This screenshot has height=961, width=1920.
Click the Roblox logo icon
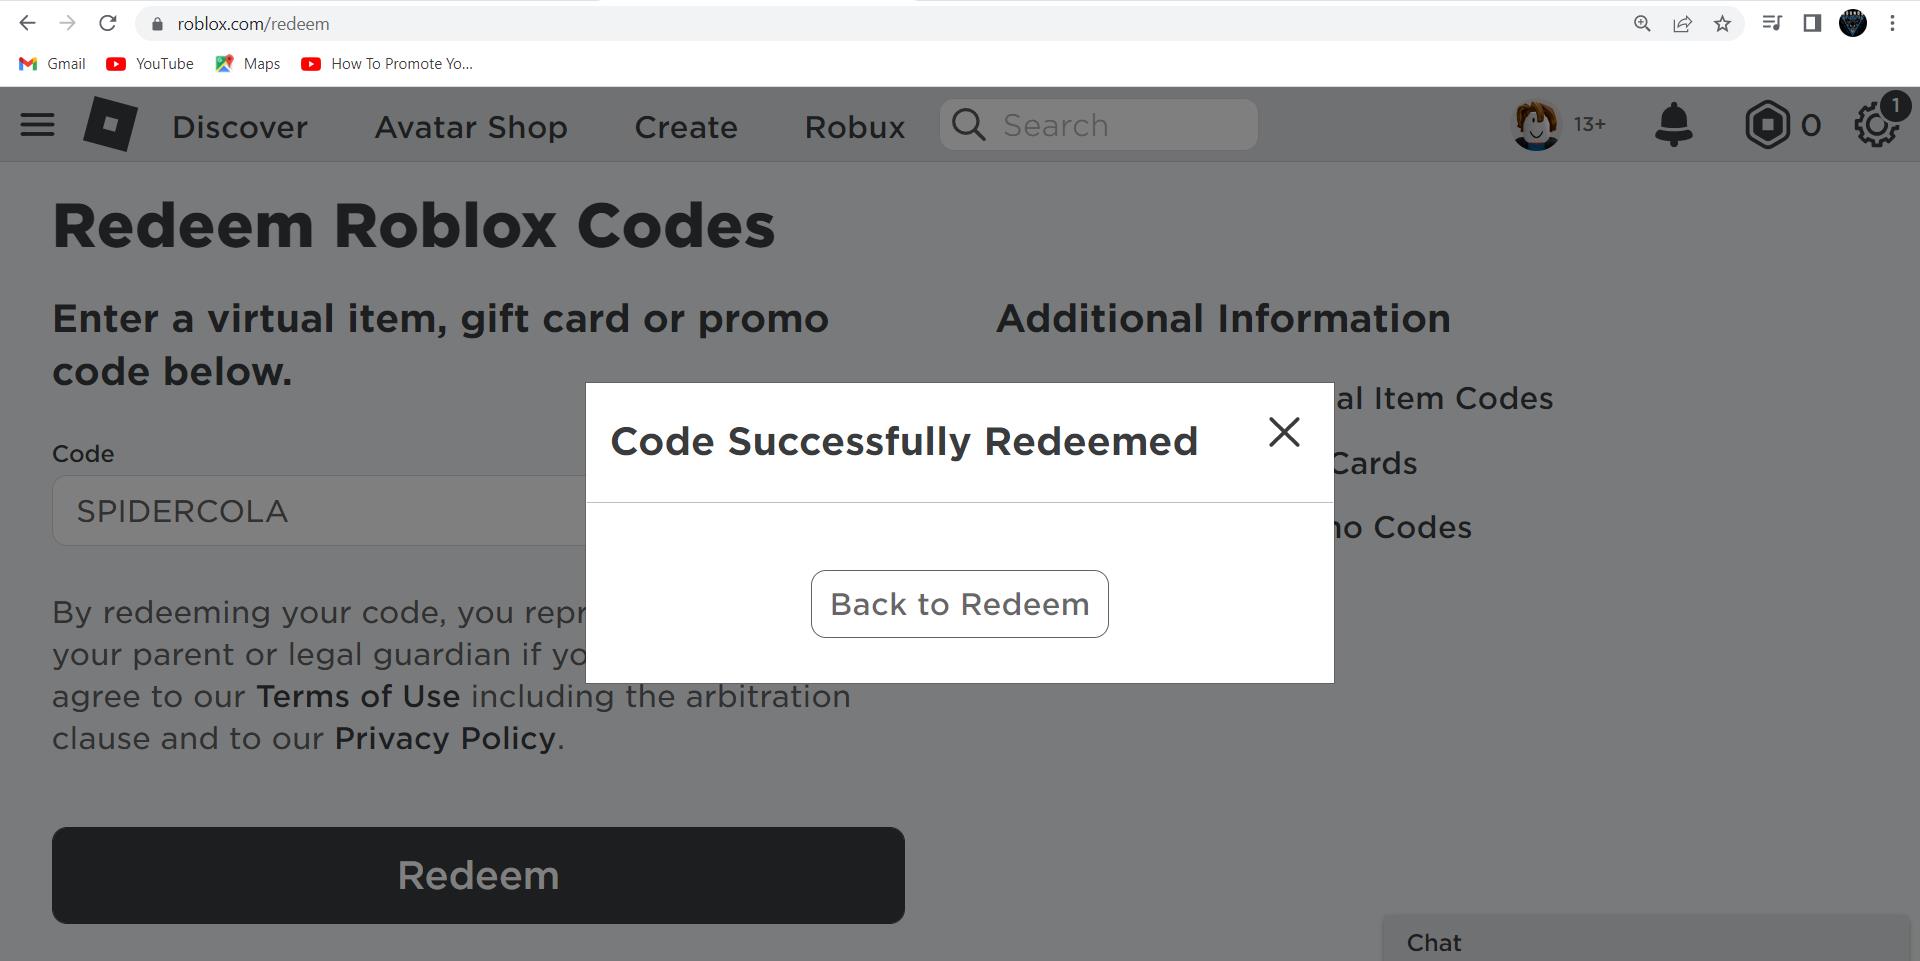pyautogui.click(x=110, y=124)
